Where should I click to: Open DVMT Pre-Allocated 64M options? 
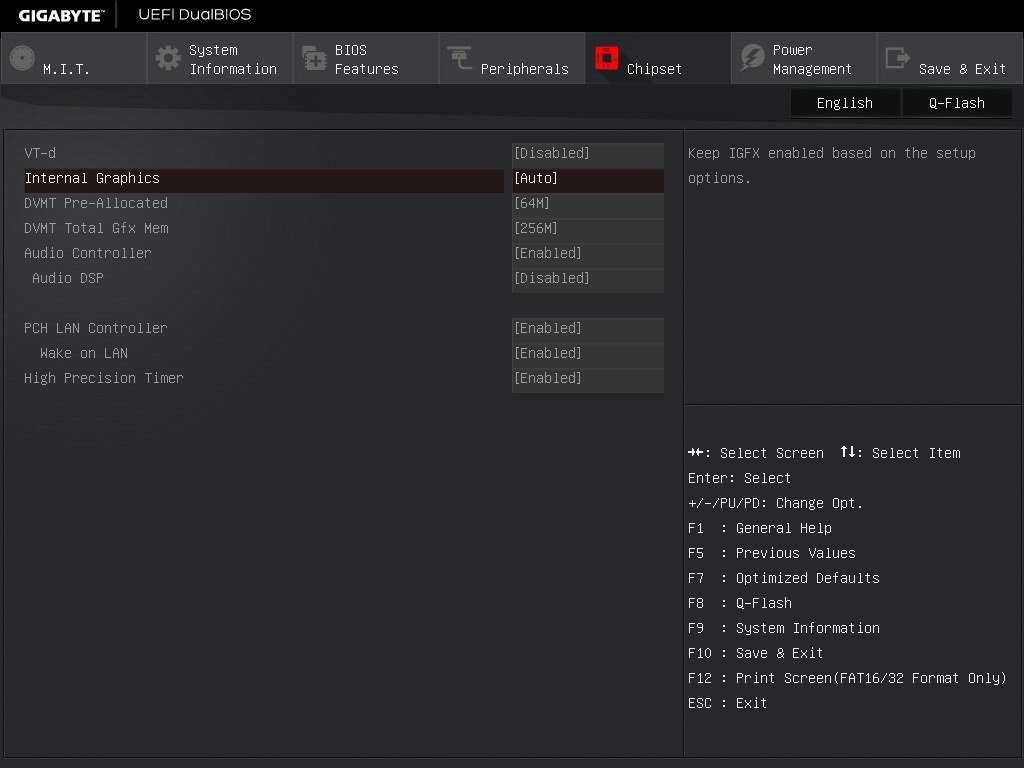click(587, 204)
